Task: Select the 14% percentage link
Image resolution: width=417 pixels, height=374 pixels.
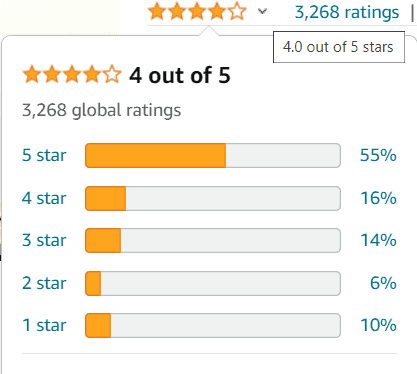Action: tap(378, 240)
